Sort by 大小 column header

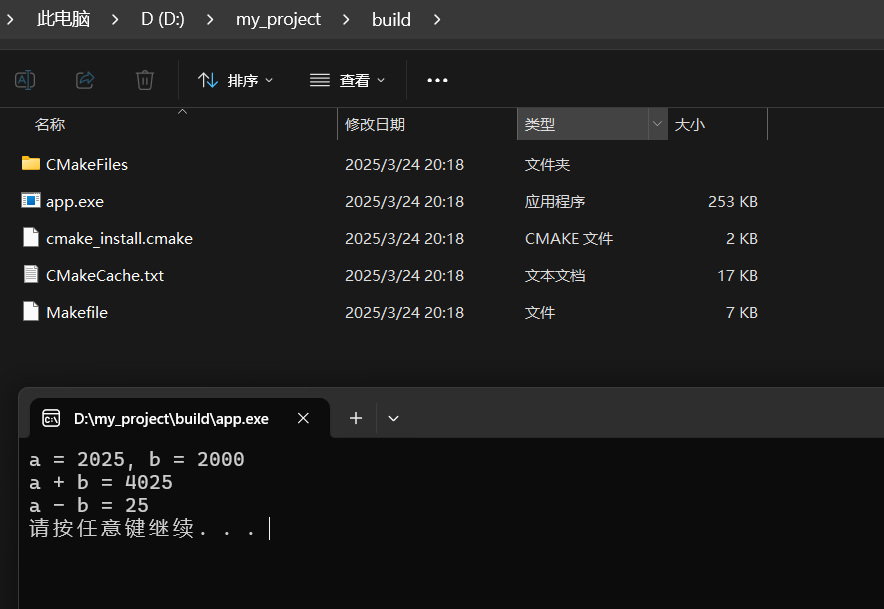coord(689,124)
